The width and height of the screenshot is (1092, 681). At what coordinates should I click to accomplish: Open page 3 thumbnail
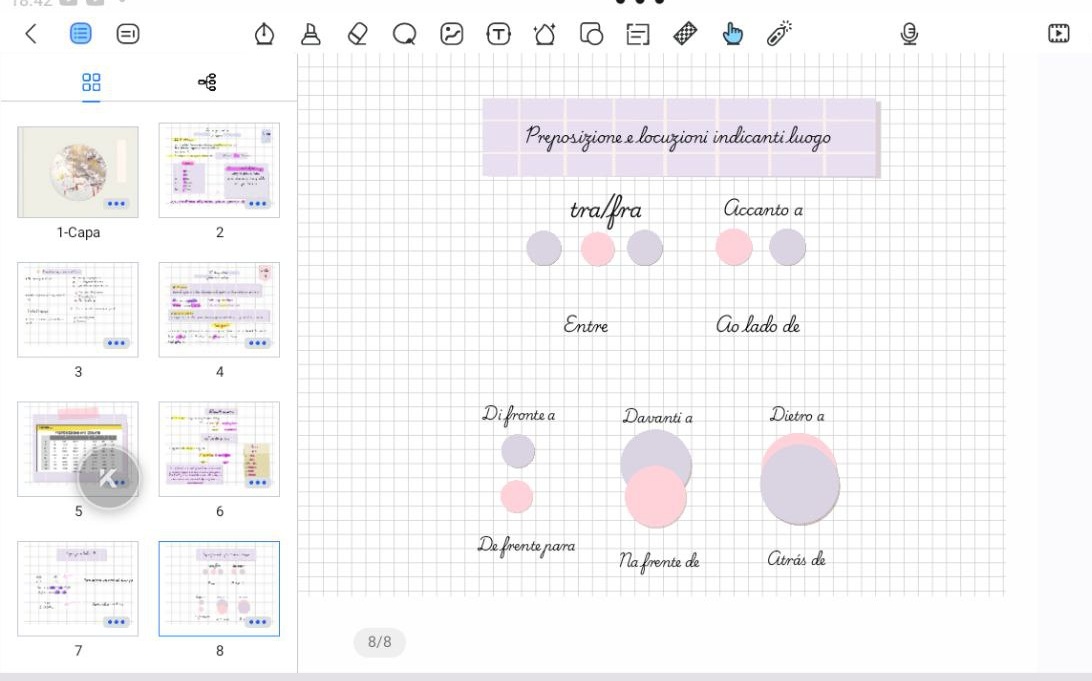78,310
